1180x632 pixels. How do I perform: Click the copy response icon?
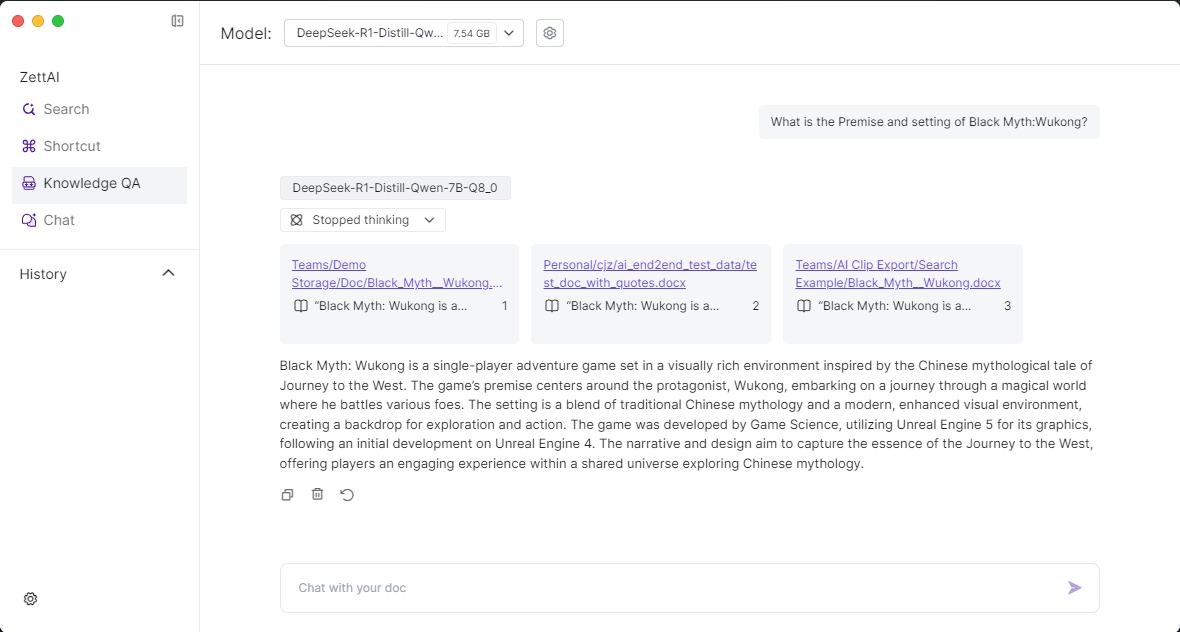click(x=287, y=494)
